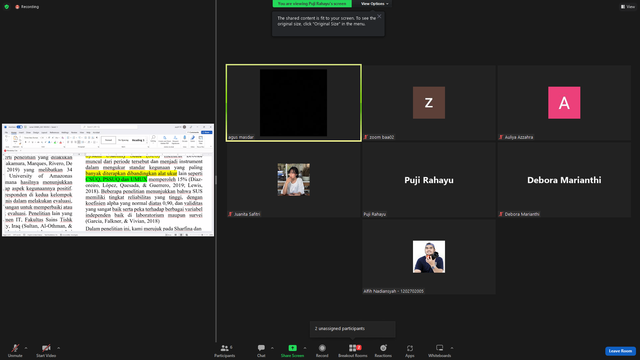Click the green encryption shield icon
640x360 pixels.
[x=7, y=7]
